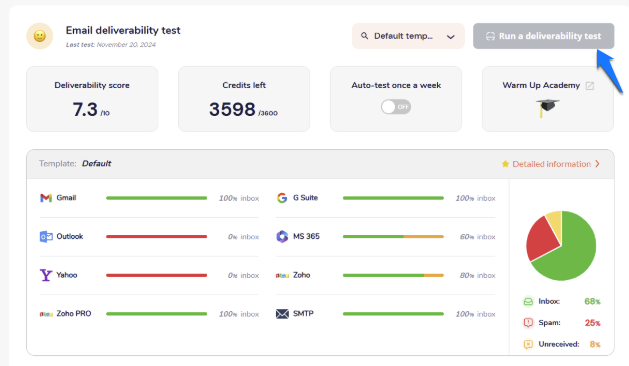This screenshot has height=366, width=629.
Task: Click the Outlook provider icon
Action: tap(46, 237)
